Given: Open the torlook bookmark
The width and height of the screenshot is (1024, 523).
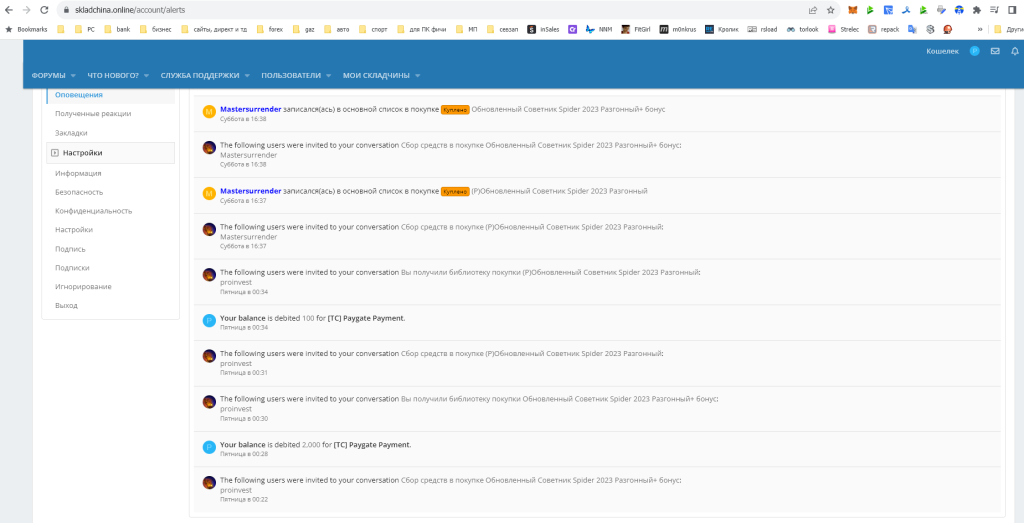Looking at the screenshot, I should (x=803, y=29).
